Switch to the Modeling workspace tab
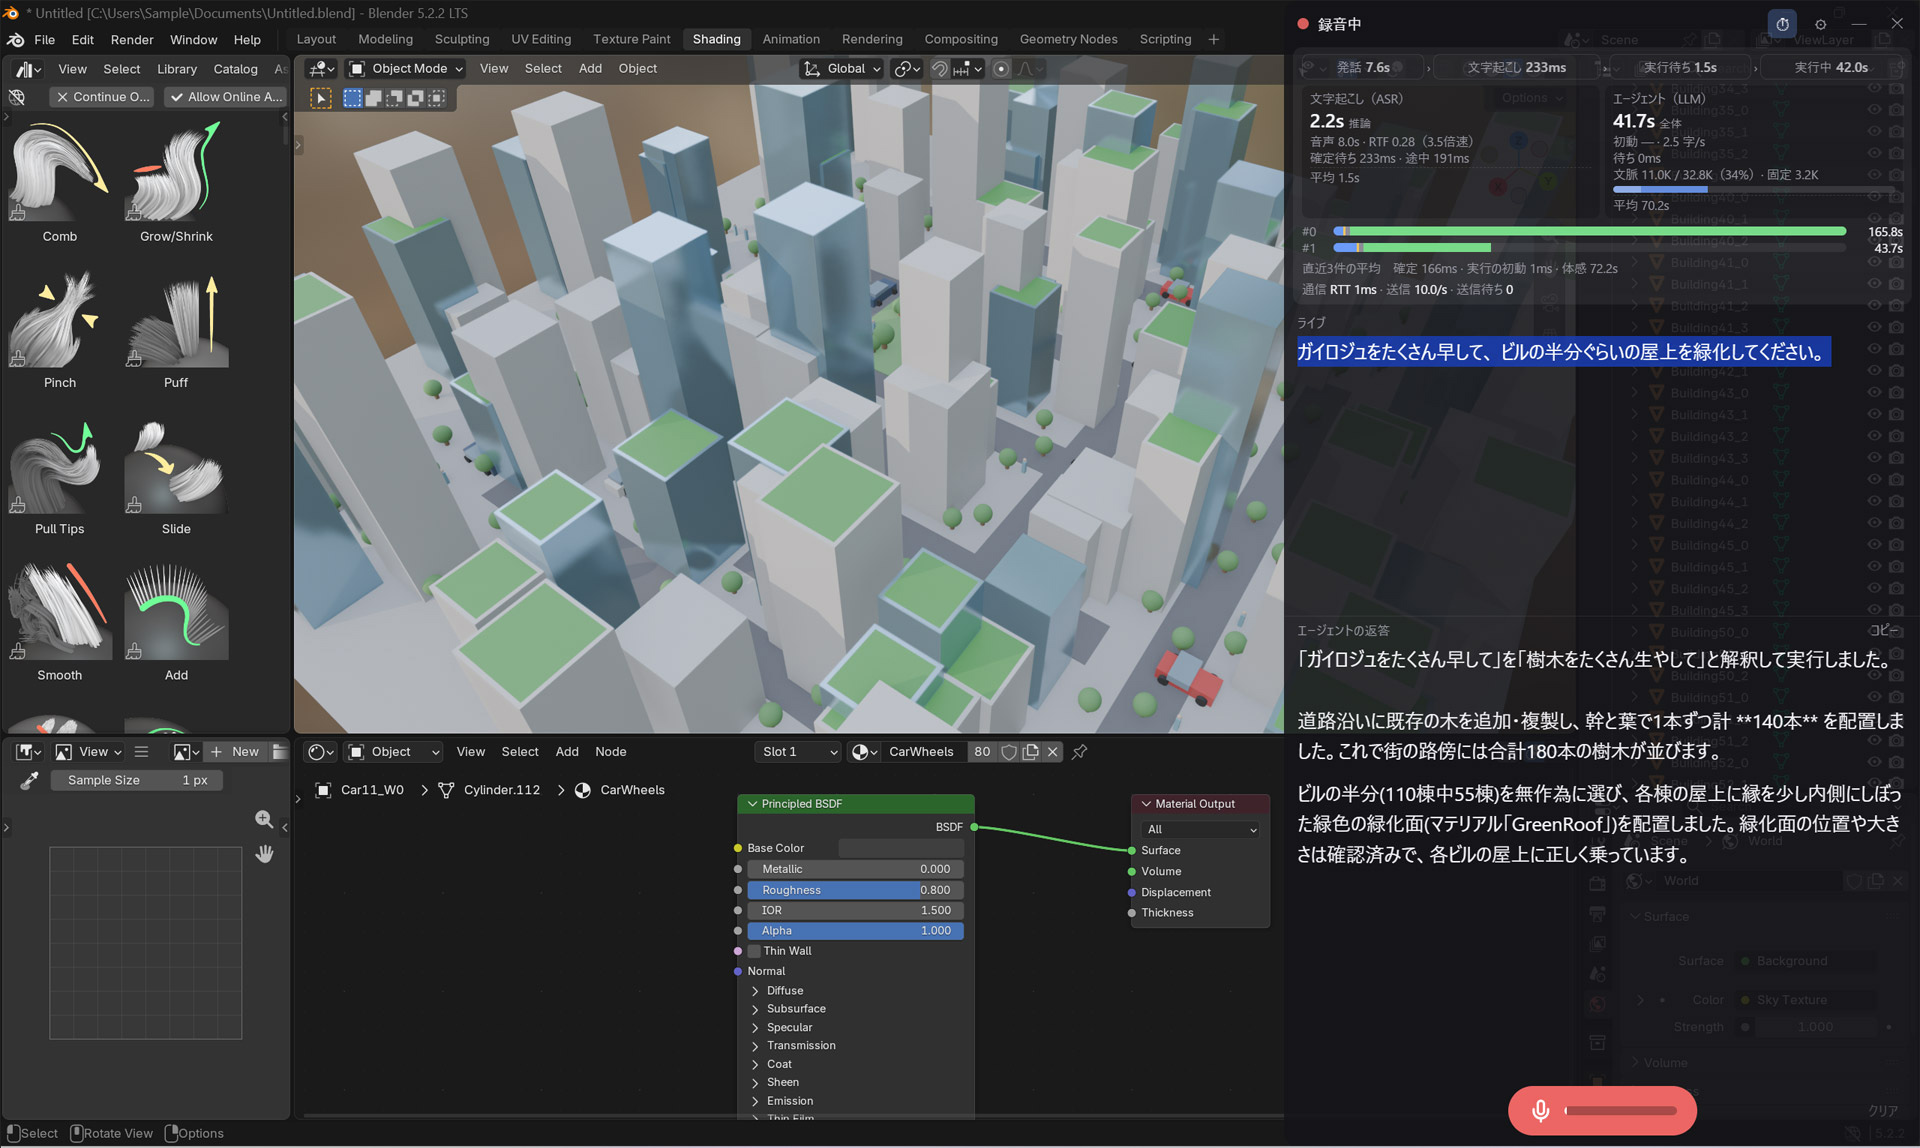Screen dimensions: 1920x1148 click(385, 39)
